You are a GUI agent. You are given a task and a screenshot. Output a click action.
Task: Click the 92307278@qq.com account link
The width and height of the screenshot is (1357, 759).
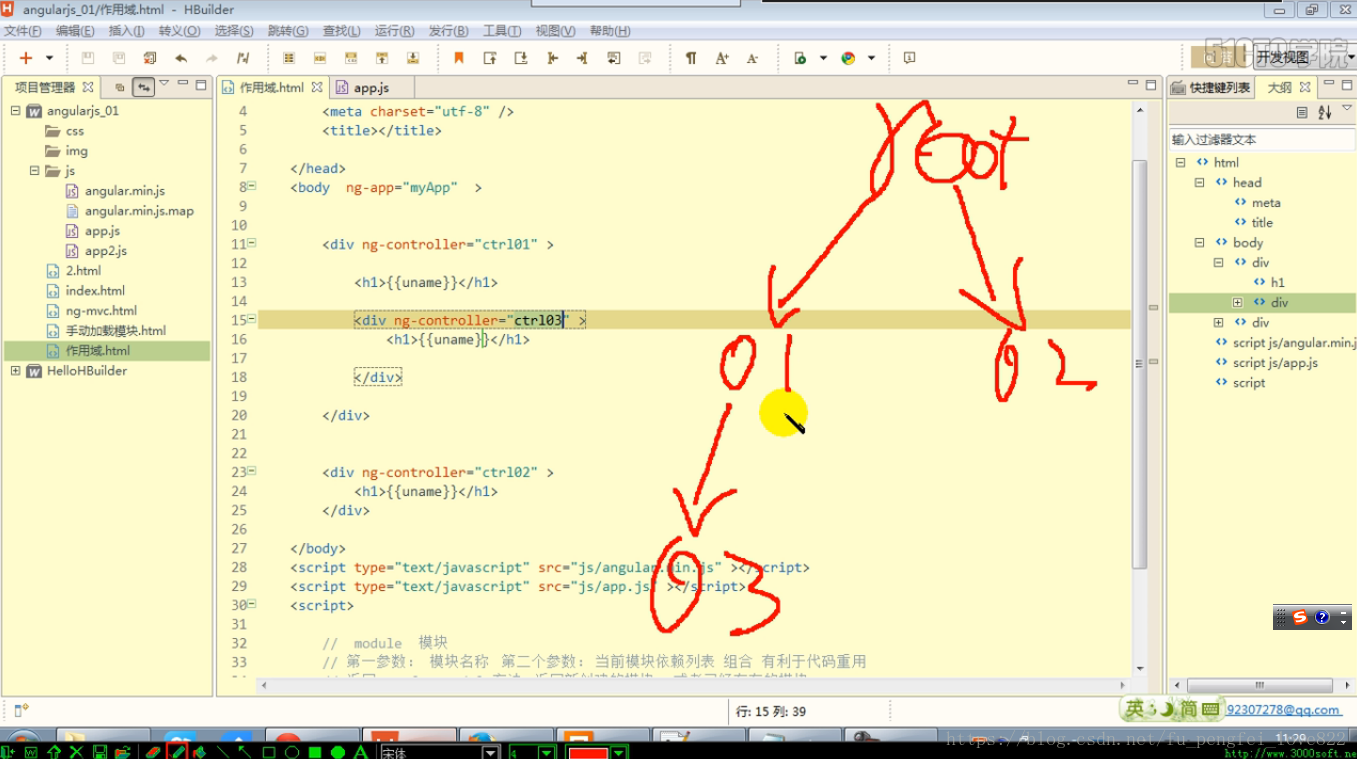pos(1283,710)
